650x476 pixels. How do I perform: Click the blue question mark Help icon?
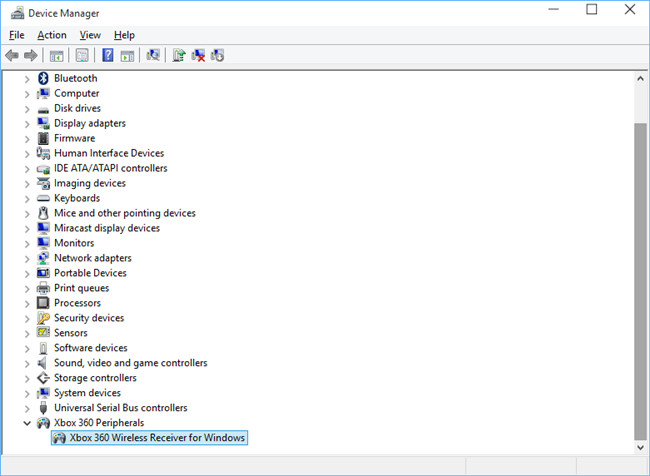[x=108, y=55]
